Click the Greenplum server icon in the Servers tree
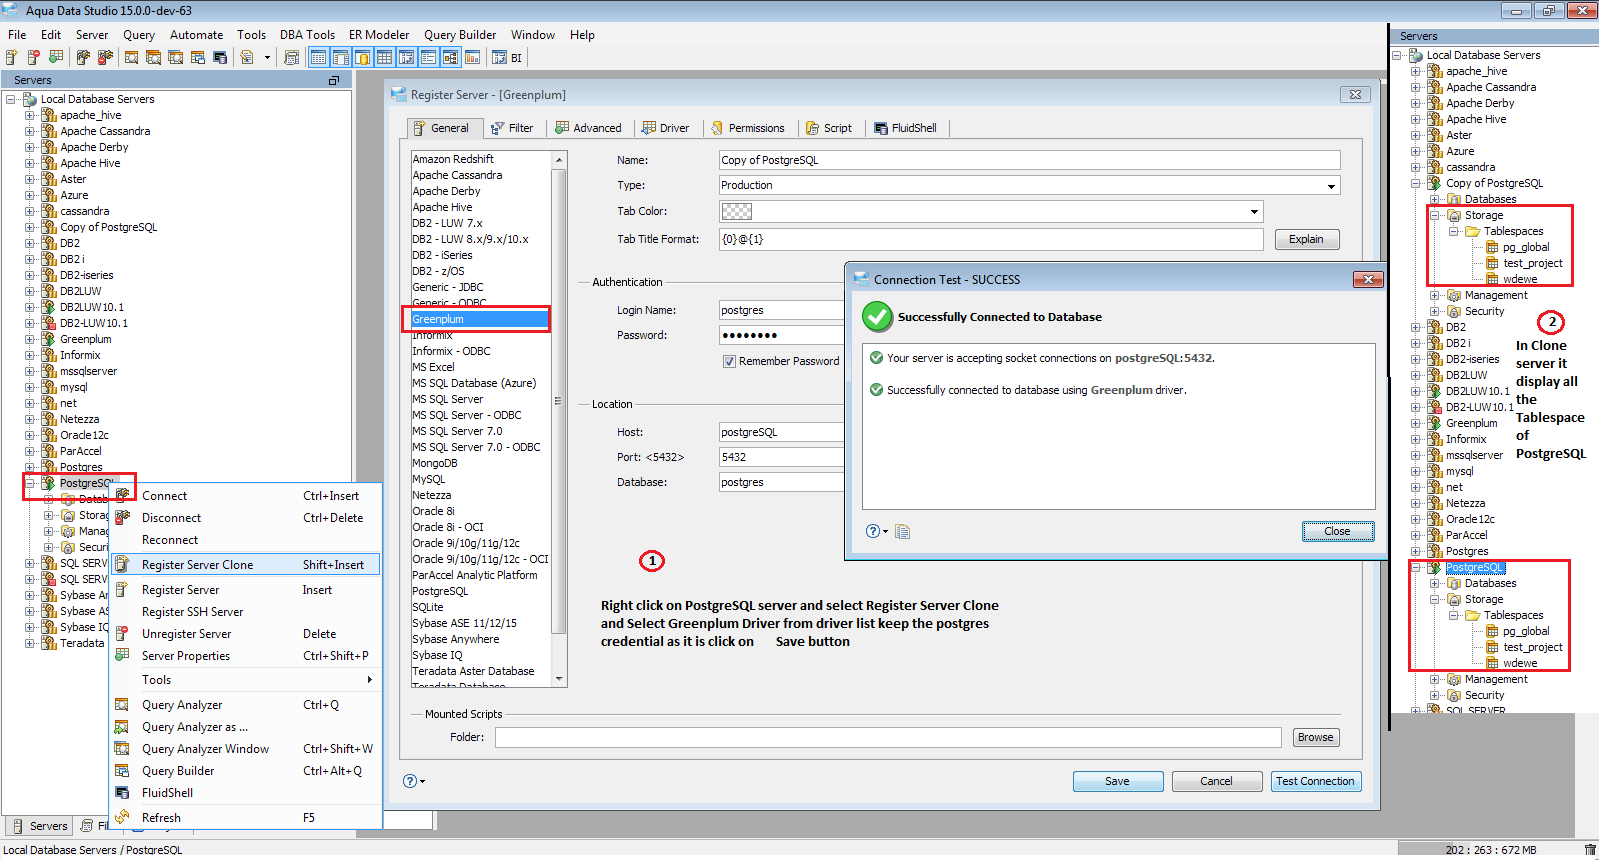 pos(49,339)
